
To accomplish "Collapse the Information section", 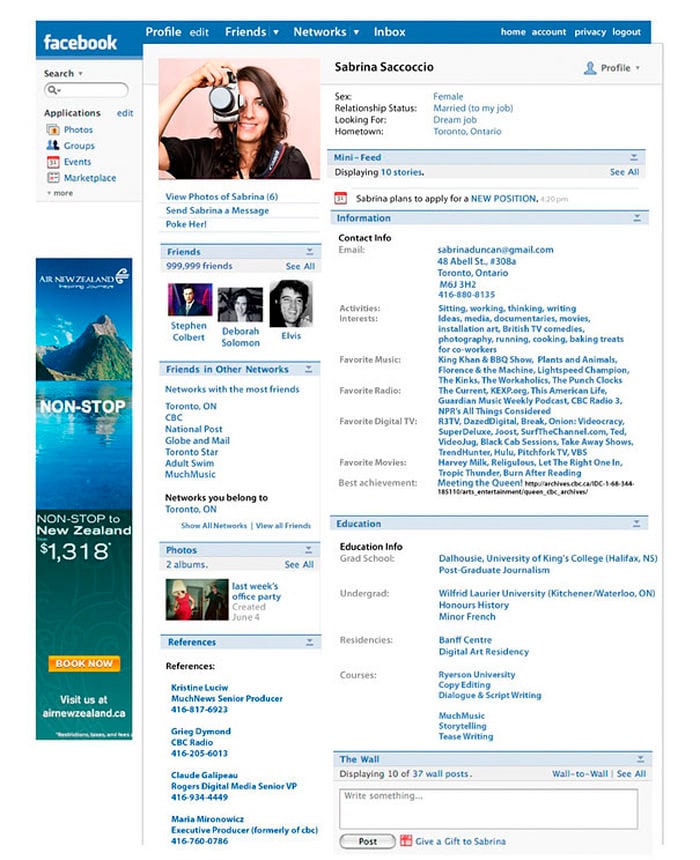I will pyautogui.click(x=633, y=218).
